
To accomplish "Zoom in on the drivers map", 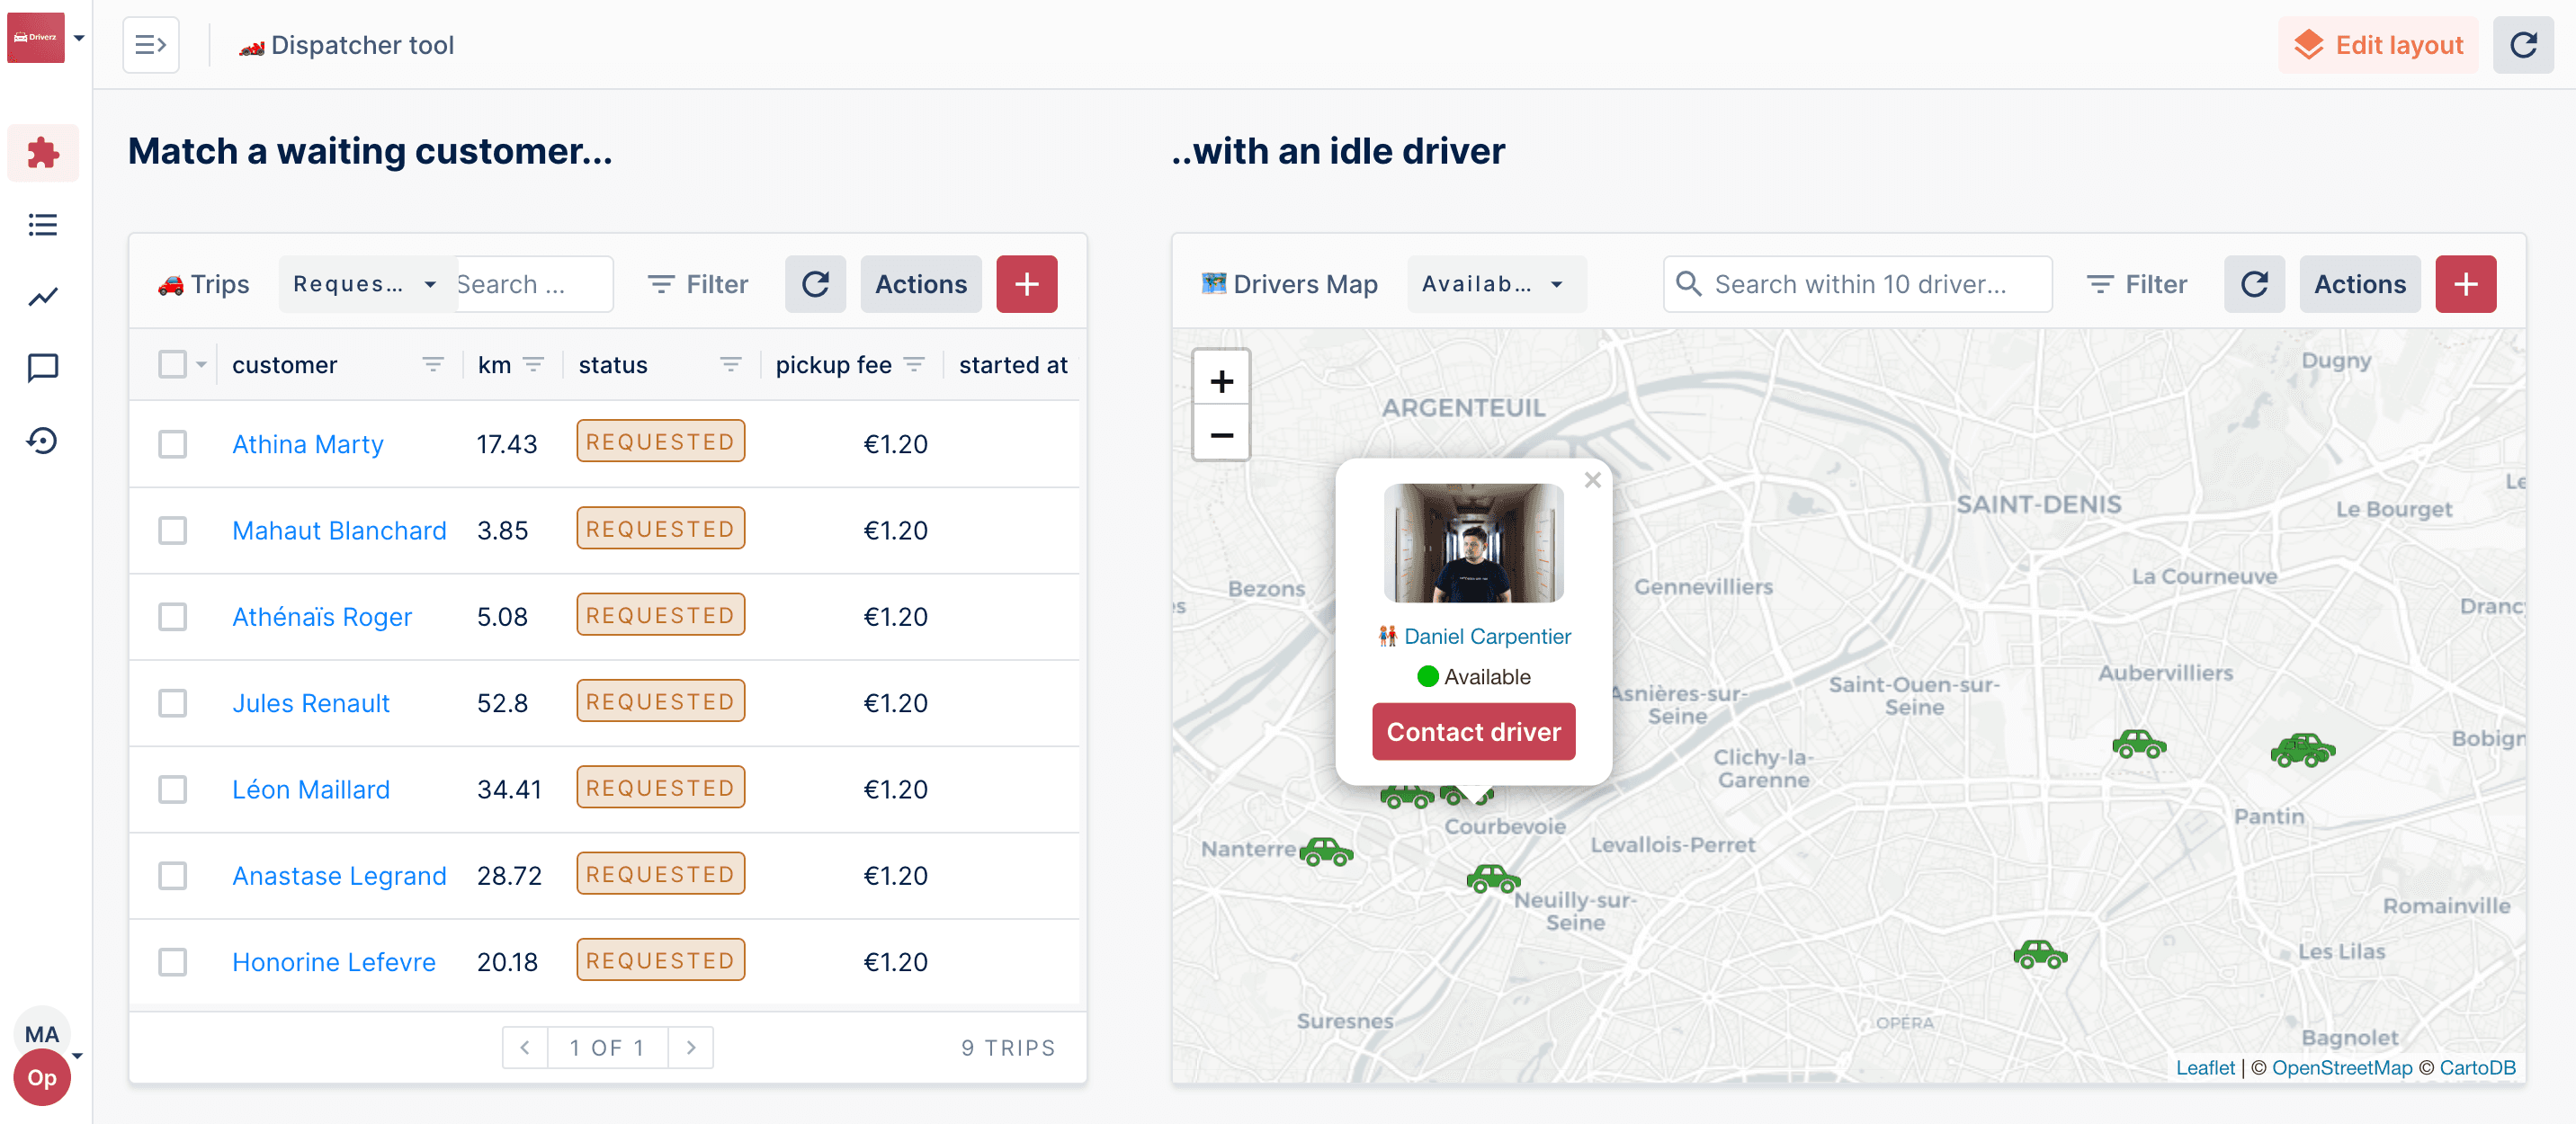I will [1221, 381].
